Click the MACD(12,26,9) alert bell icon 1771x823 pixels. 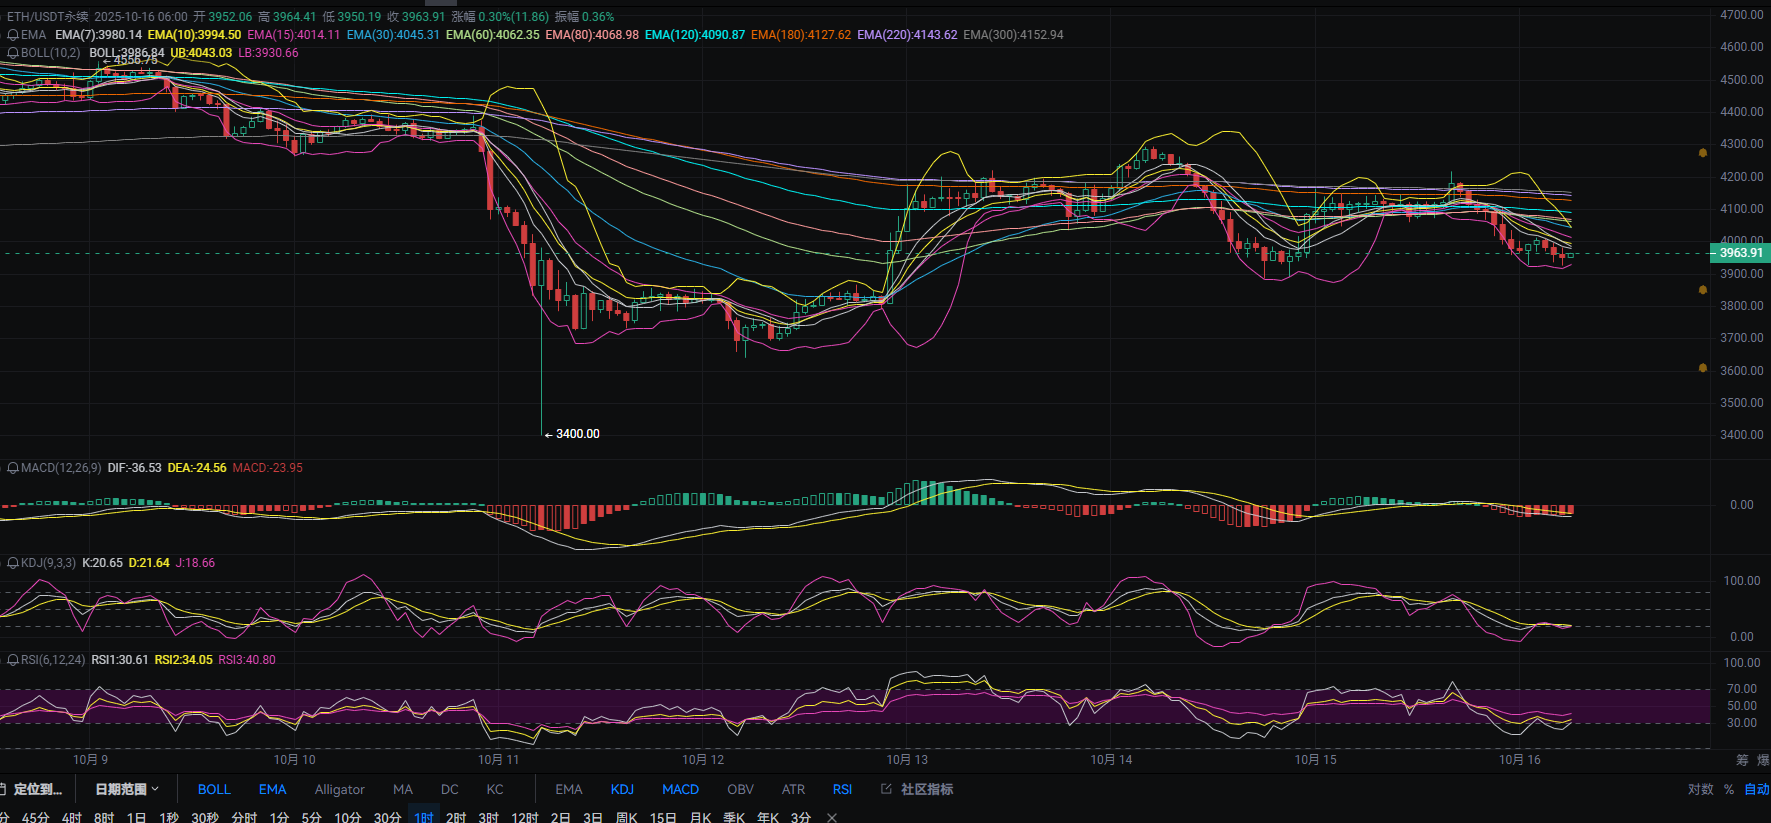coord(13,468)
